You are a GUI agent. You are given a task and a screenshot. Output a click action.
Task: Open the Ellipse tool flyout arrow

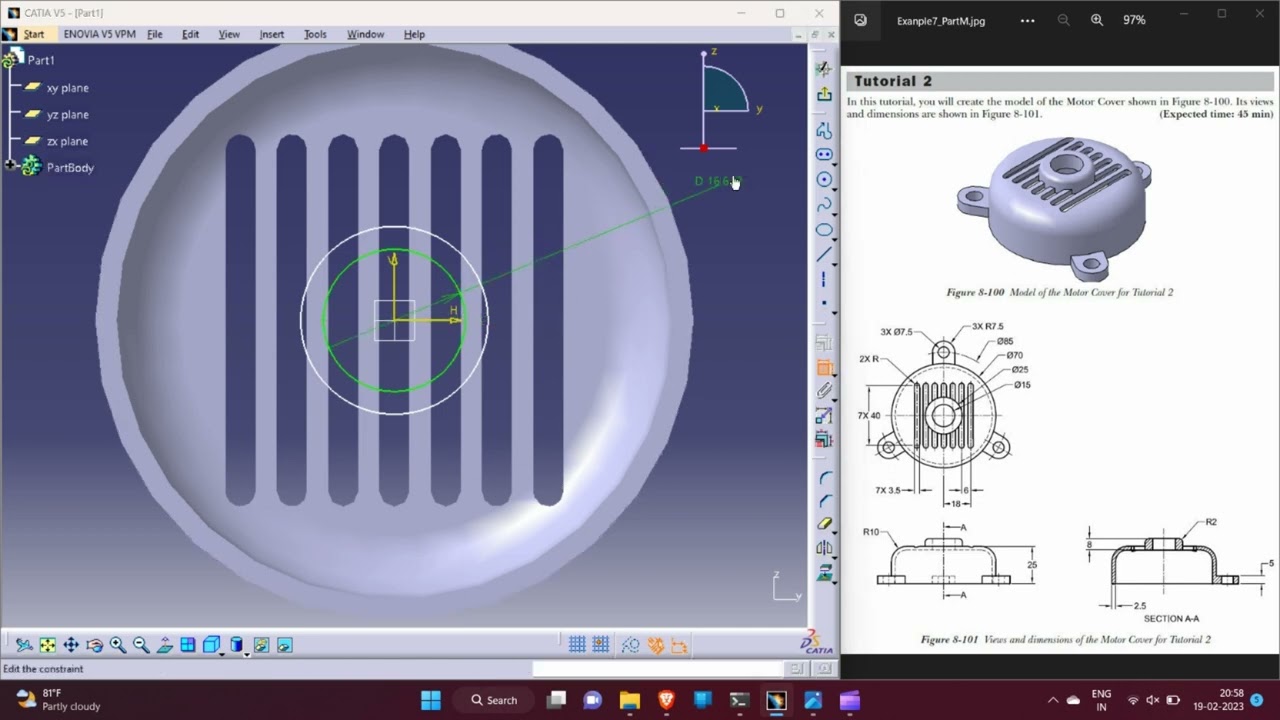point(835,238)
